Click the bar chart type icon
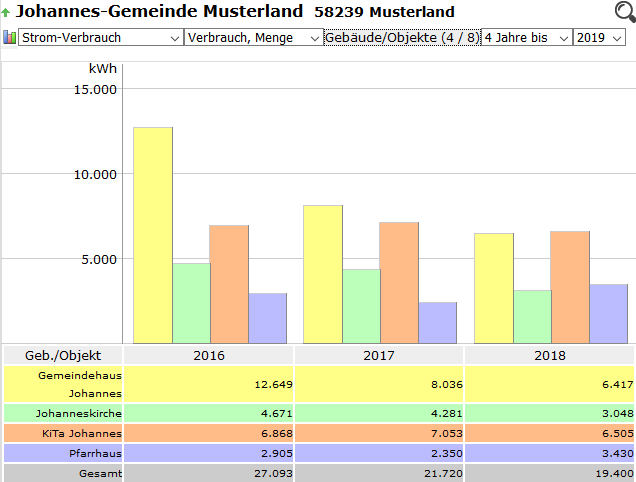This screenshot has height=482, width=636. click(x=10, y=37)
